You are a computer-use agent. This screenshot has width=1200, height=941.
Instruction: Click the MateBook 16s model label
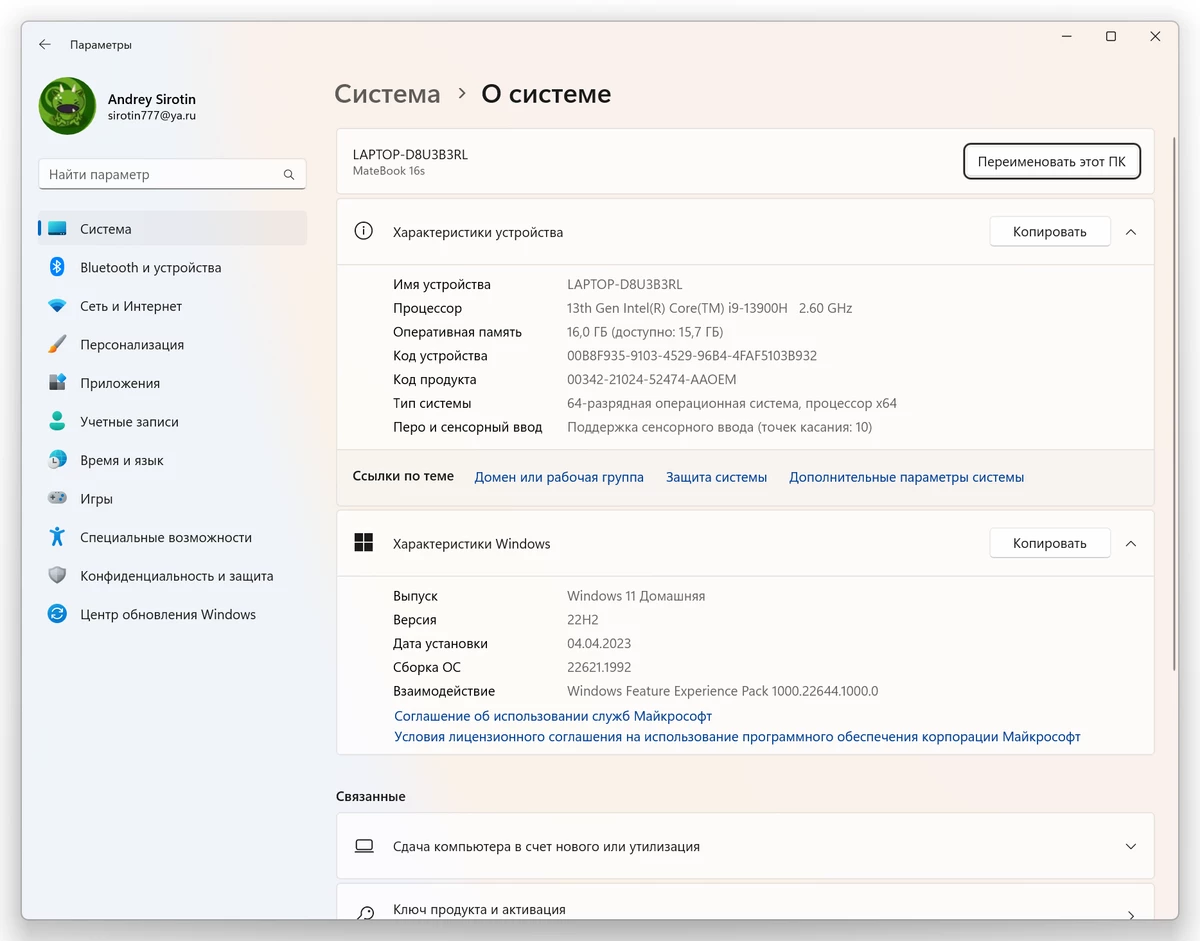[x=389, y=171]
